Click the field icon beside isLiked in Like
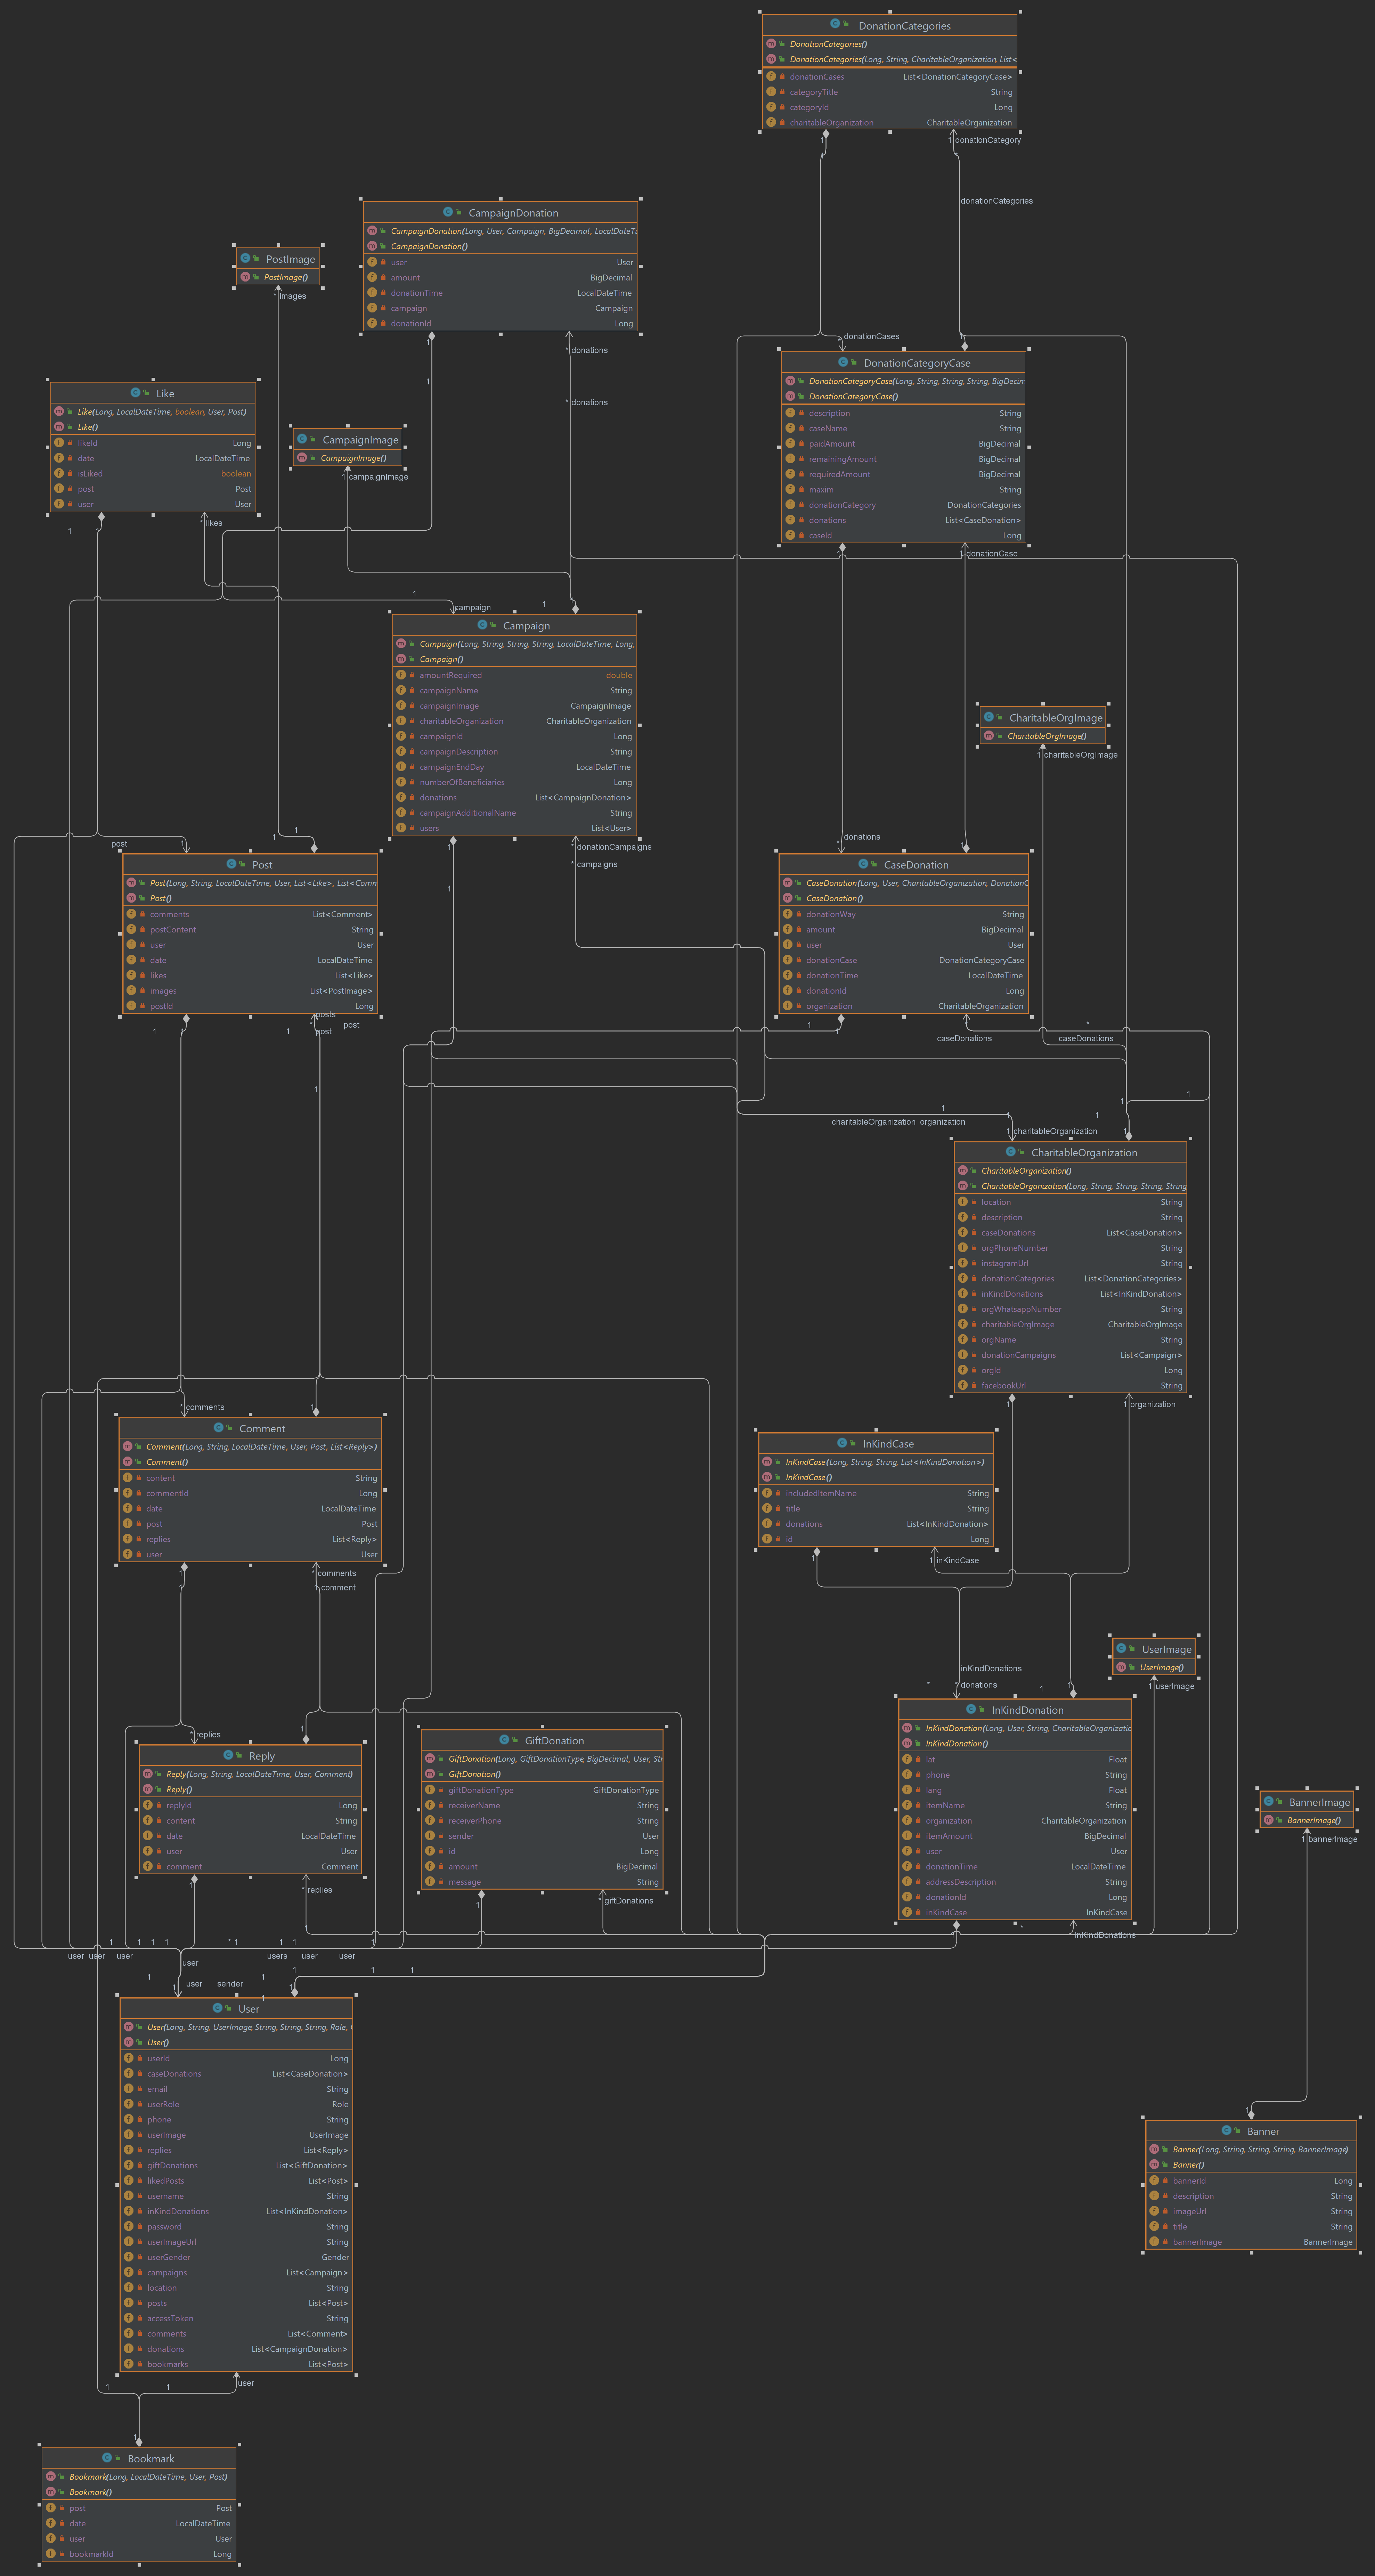The image size is (1375, 2576). click(x=59, y=473)
